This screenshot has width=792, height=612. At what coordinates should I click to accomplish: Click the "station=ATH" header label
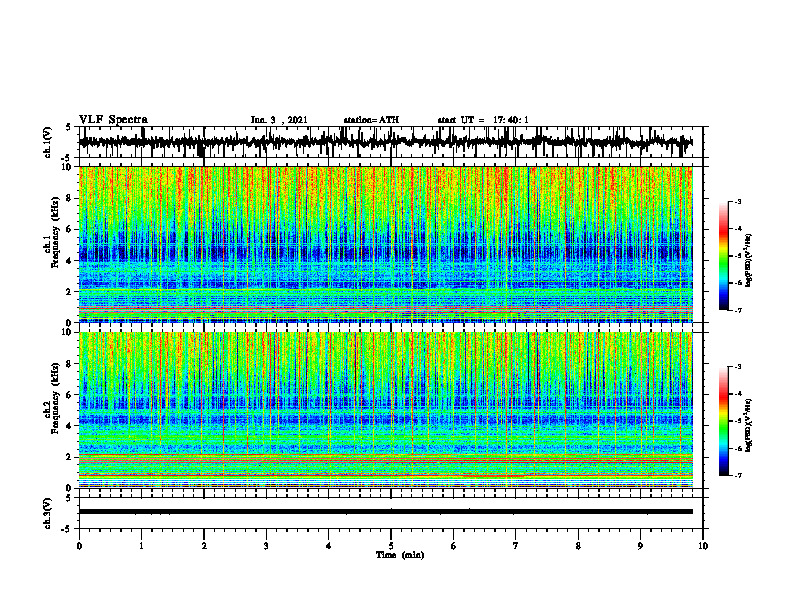click(371, 120)
